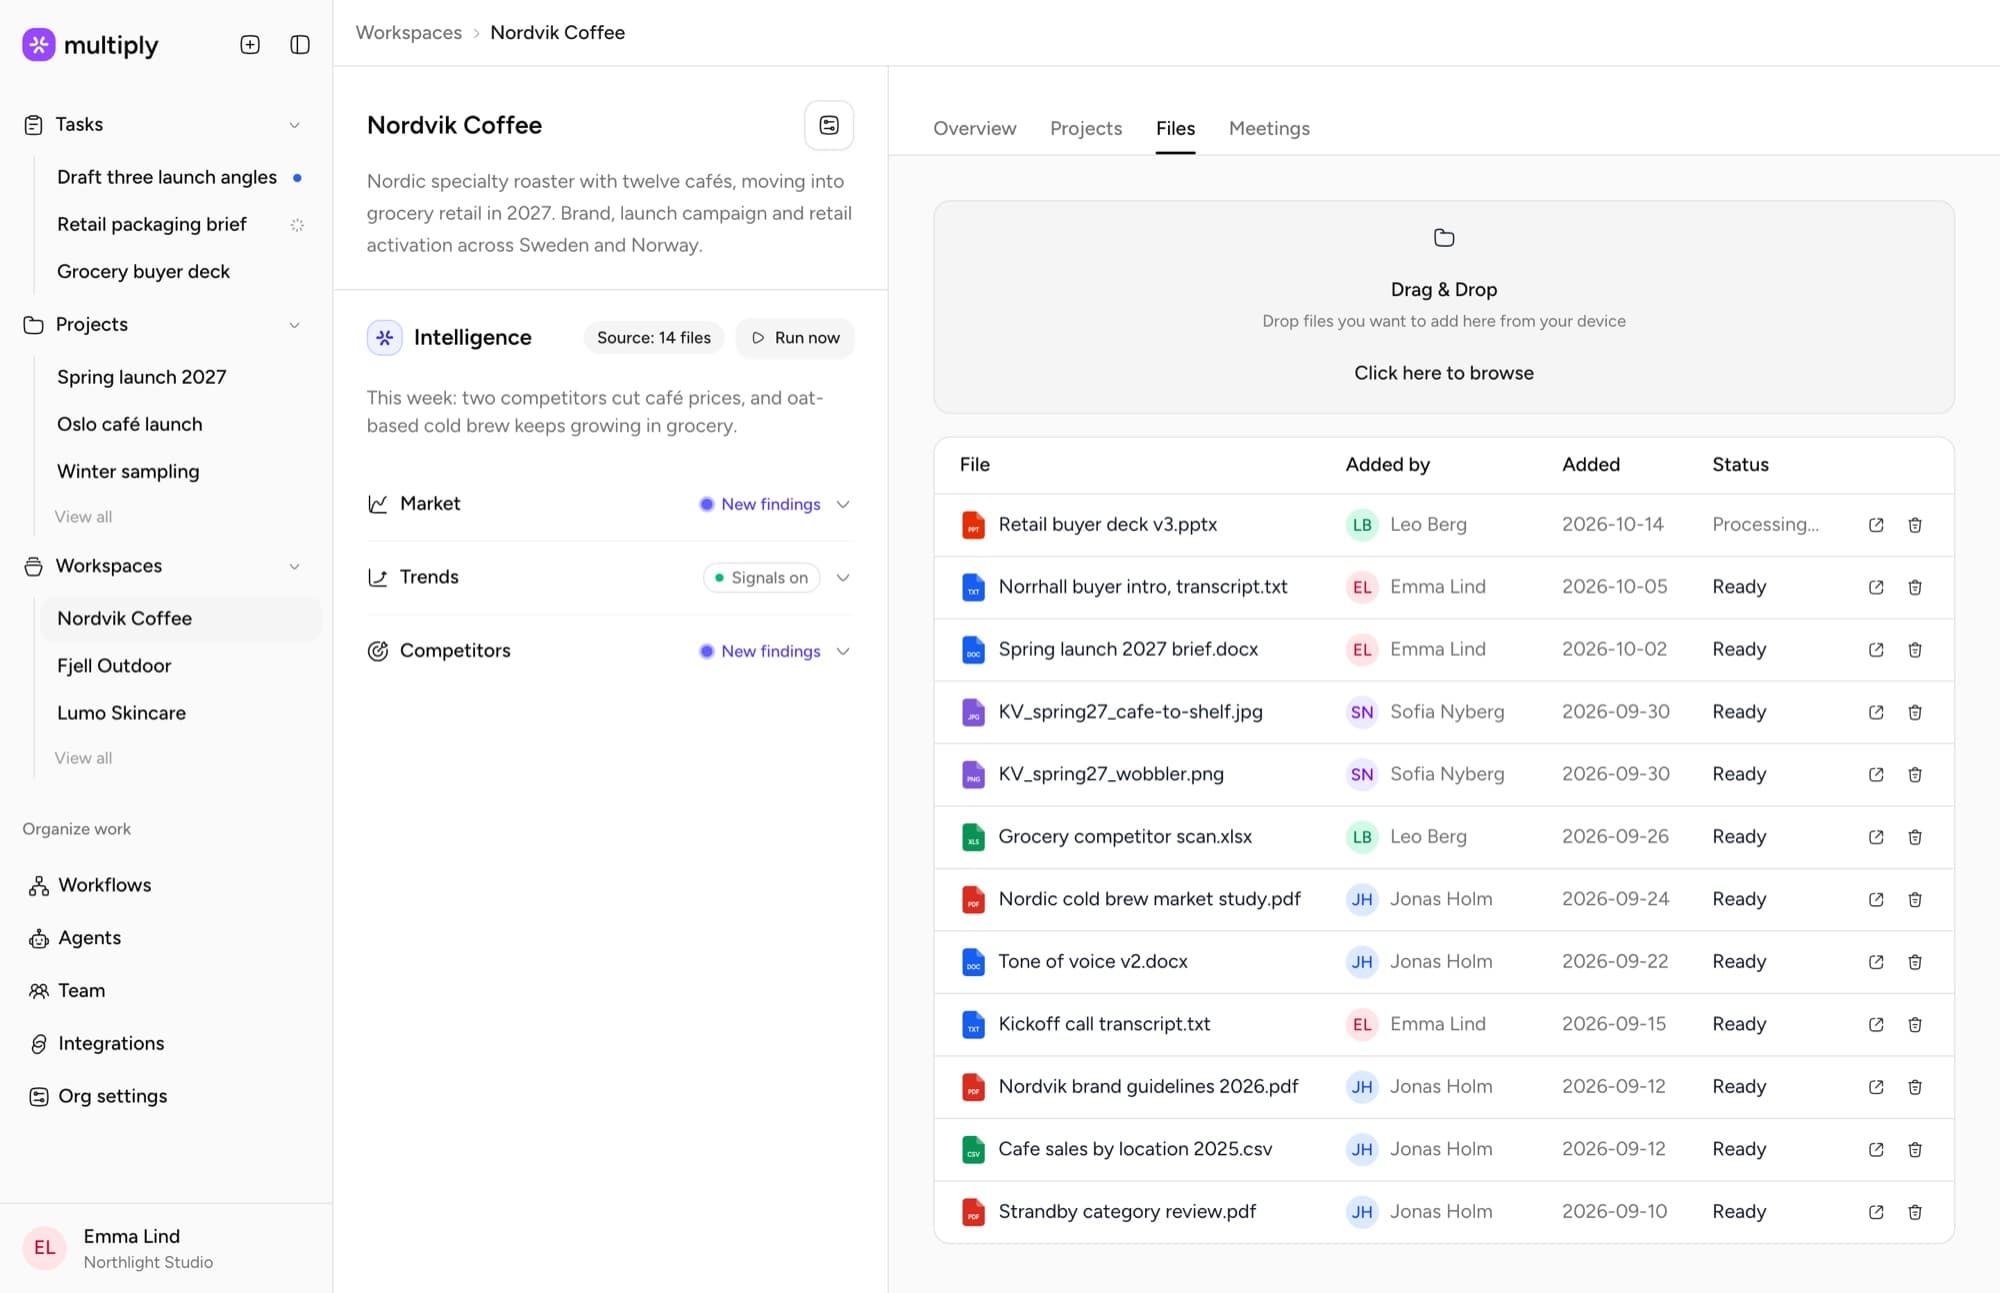Collapse the Tasks section chevron
The width and height of the screenshot is (2000, 1293).
(x=294, y=125)
